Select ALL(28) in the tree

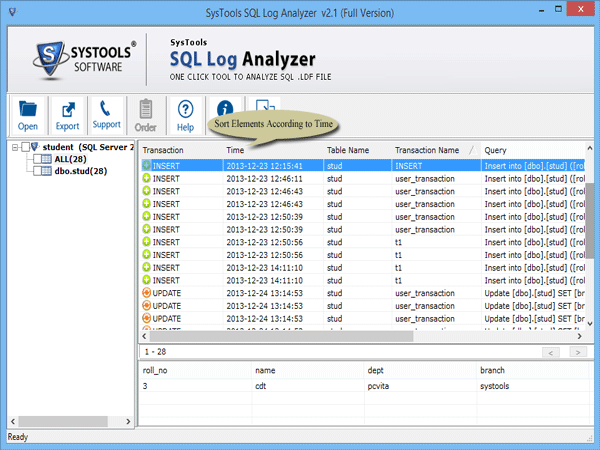coord(70,159)
